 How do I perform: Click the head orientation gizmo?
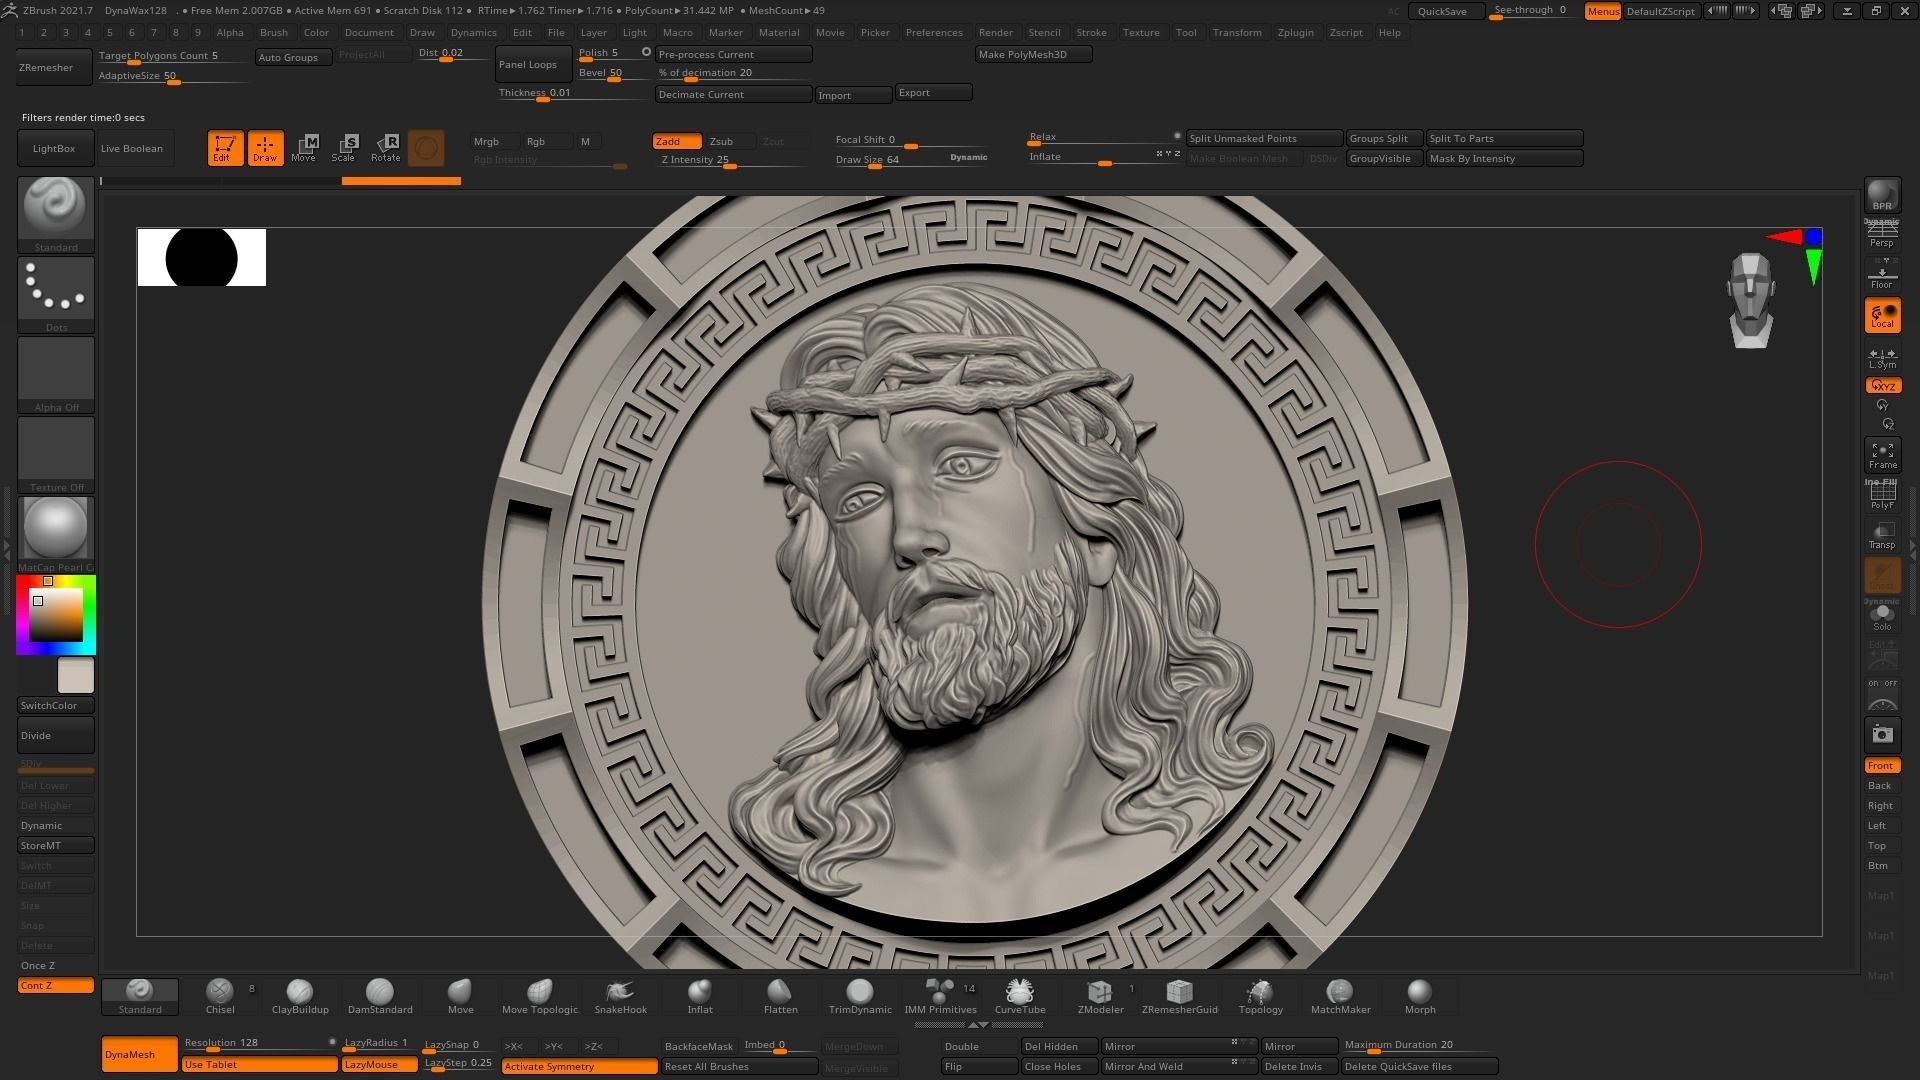[1750, 300]
